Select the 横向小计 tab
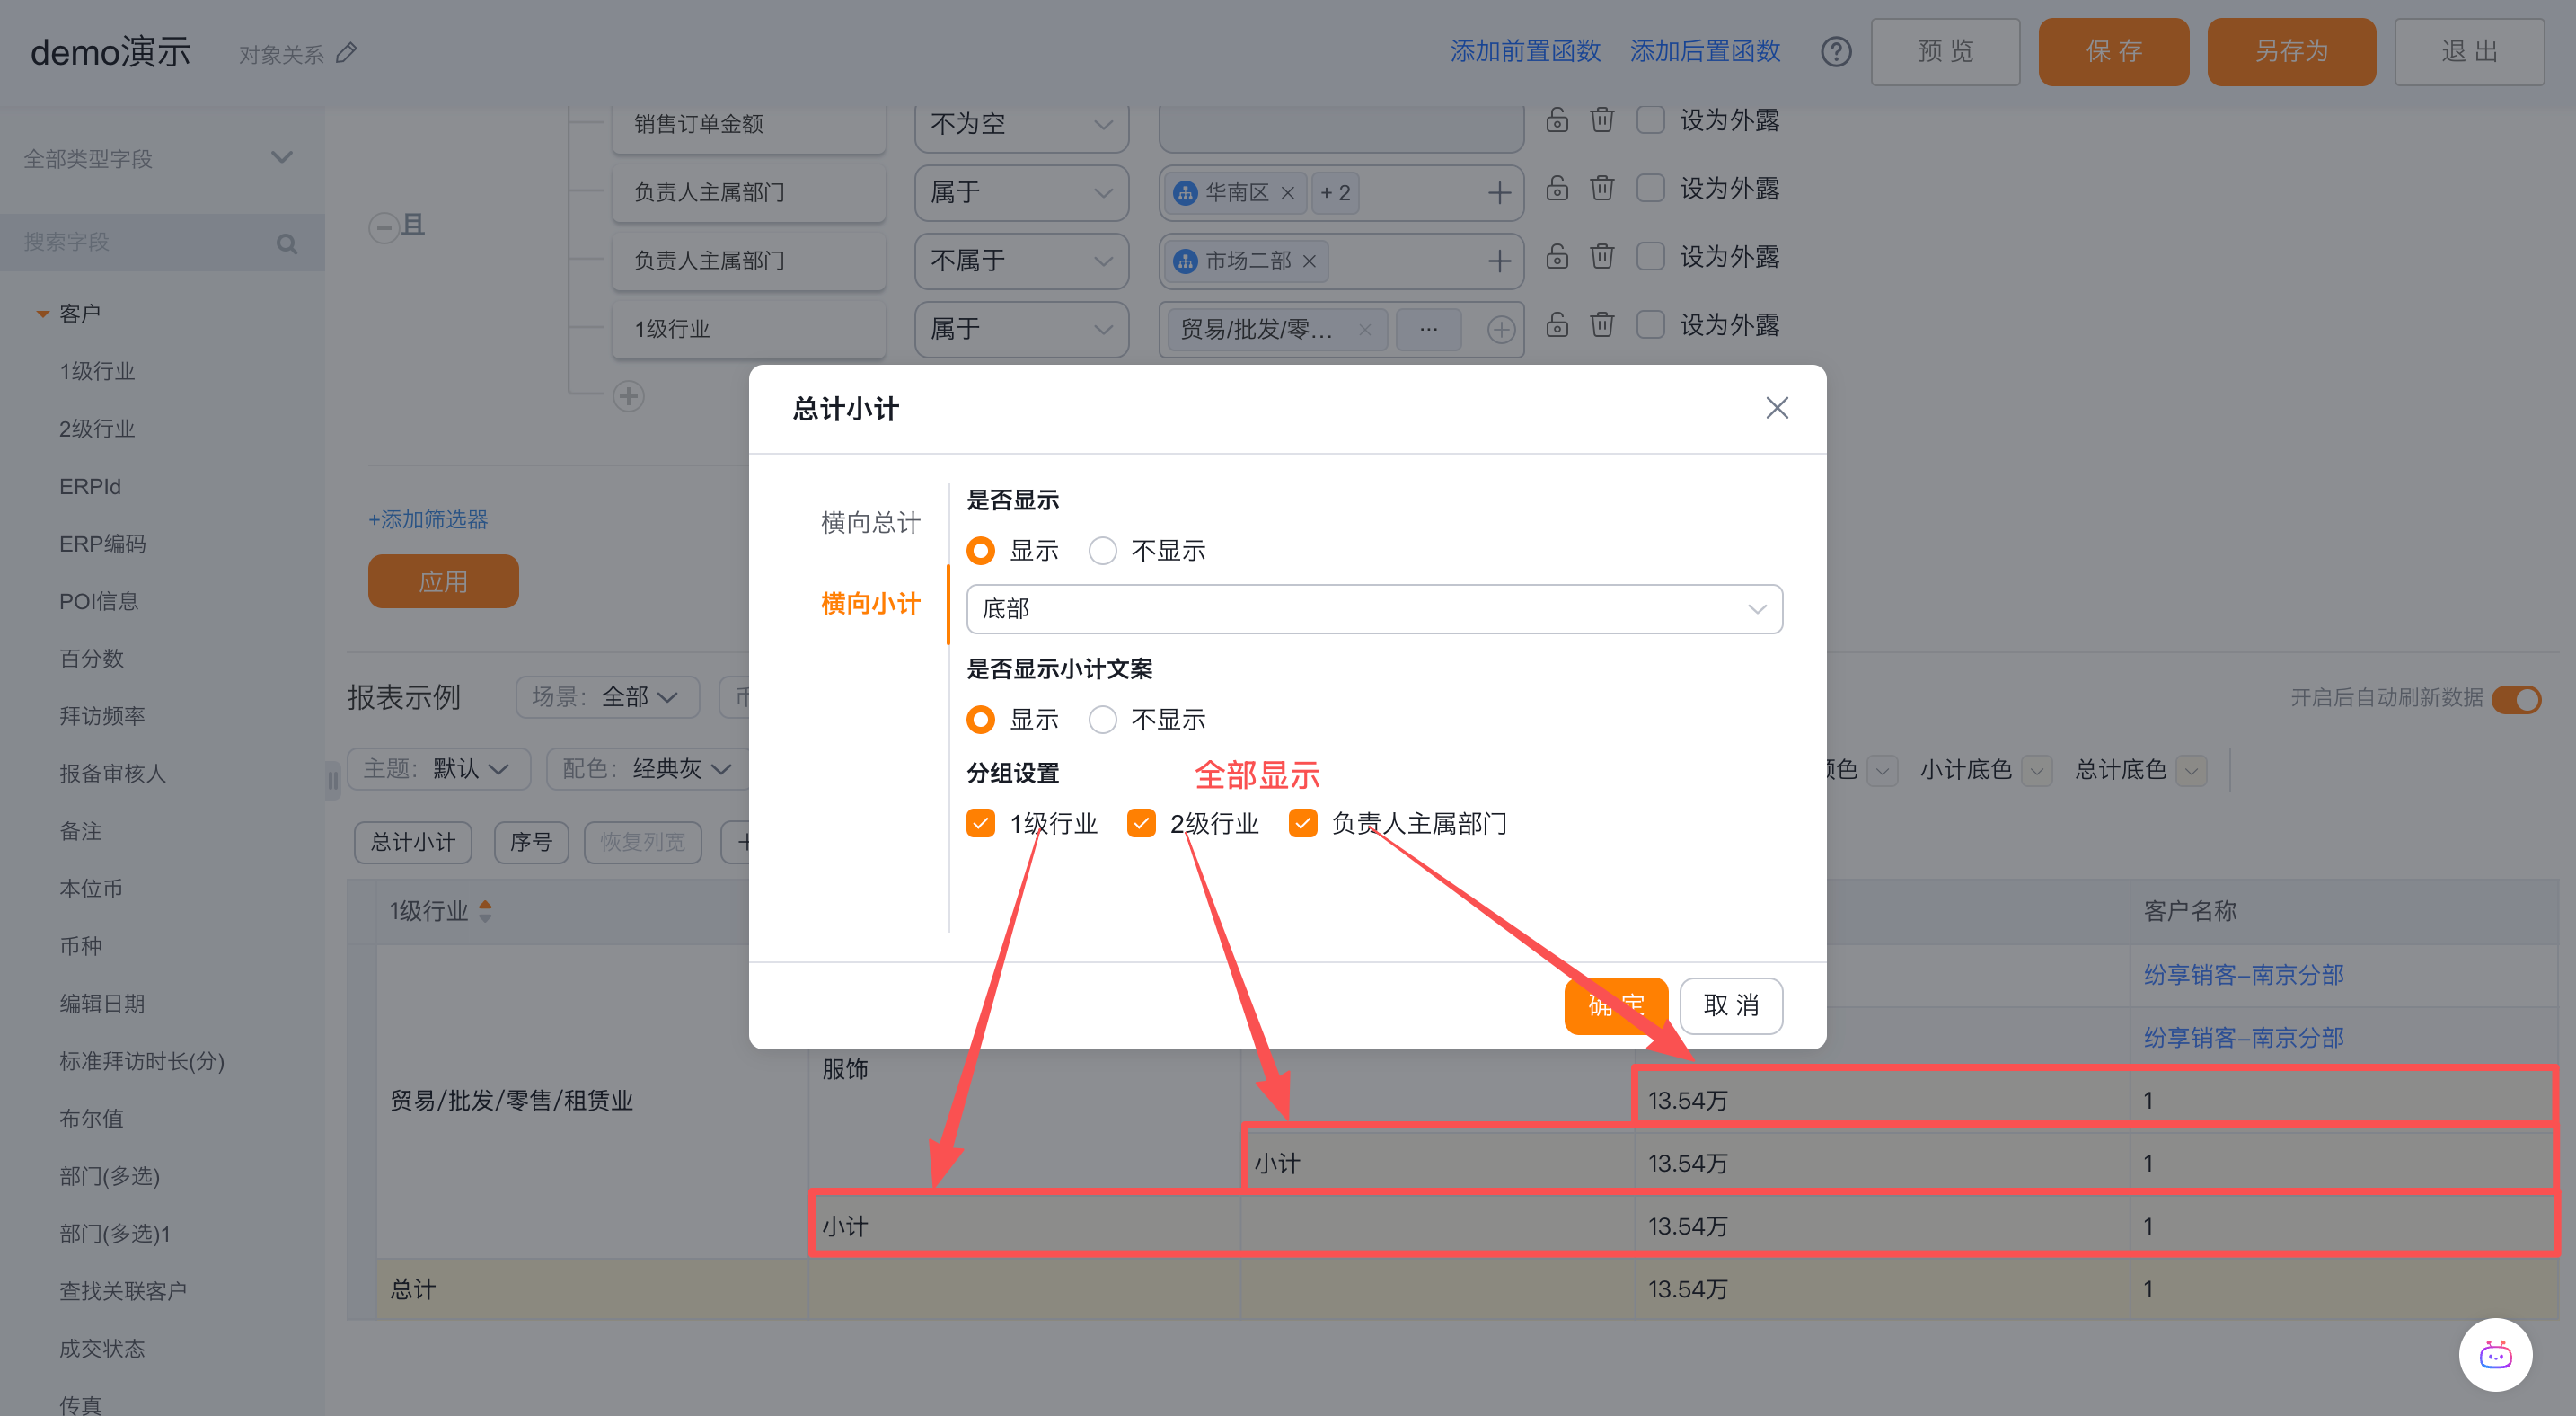Viewport: 2576px width, 1416px height. pyautogui.click(x=869, y=603)
